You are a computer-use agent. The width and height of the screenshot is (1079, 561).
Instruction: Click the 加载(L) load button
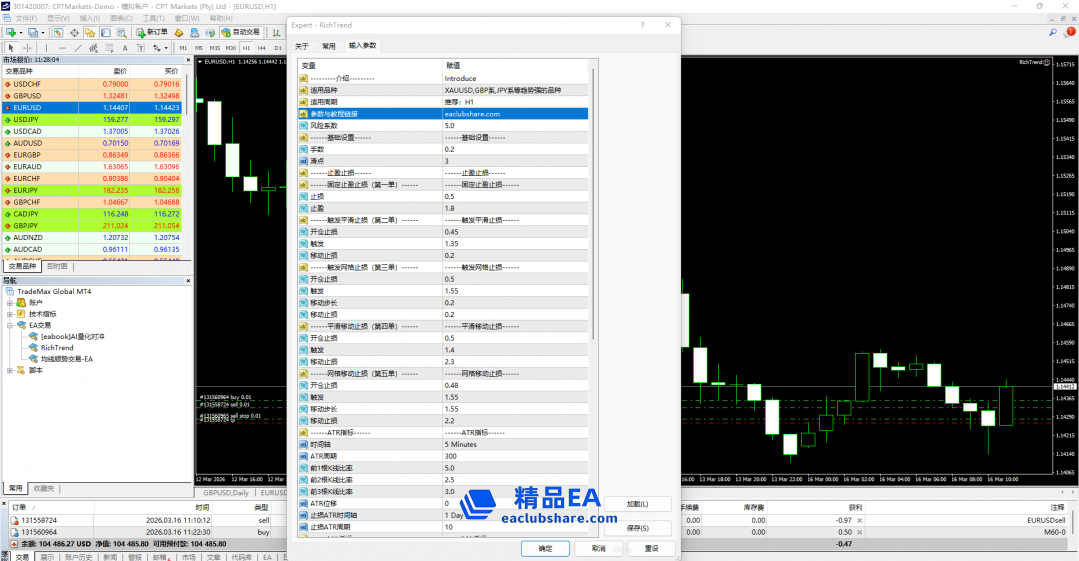click(637, 504)
